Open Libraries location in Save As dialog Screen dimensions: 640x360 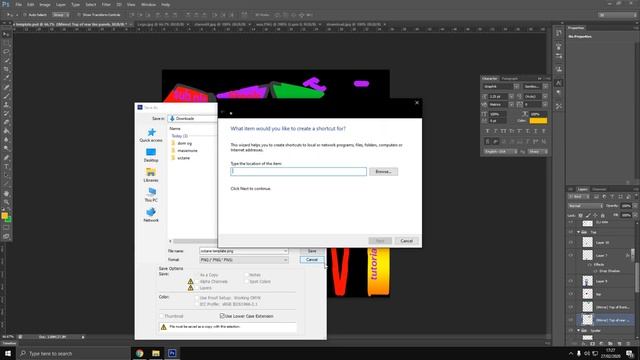[151, 175]
